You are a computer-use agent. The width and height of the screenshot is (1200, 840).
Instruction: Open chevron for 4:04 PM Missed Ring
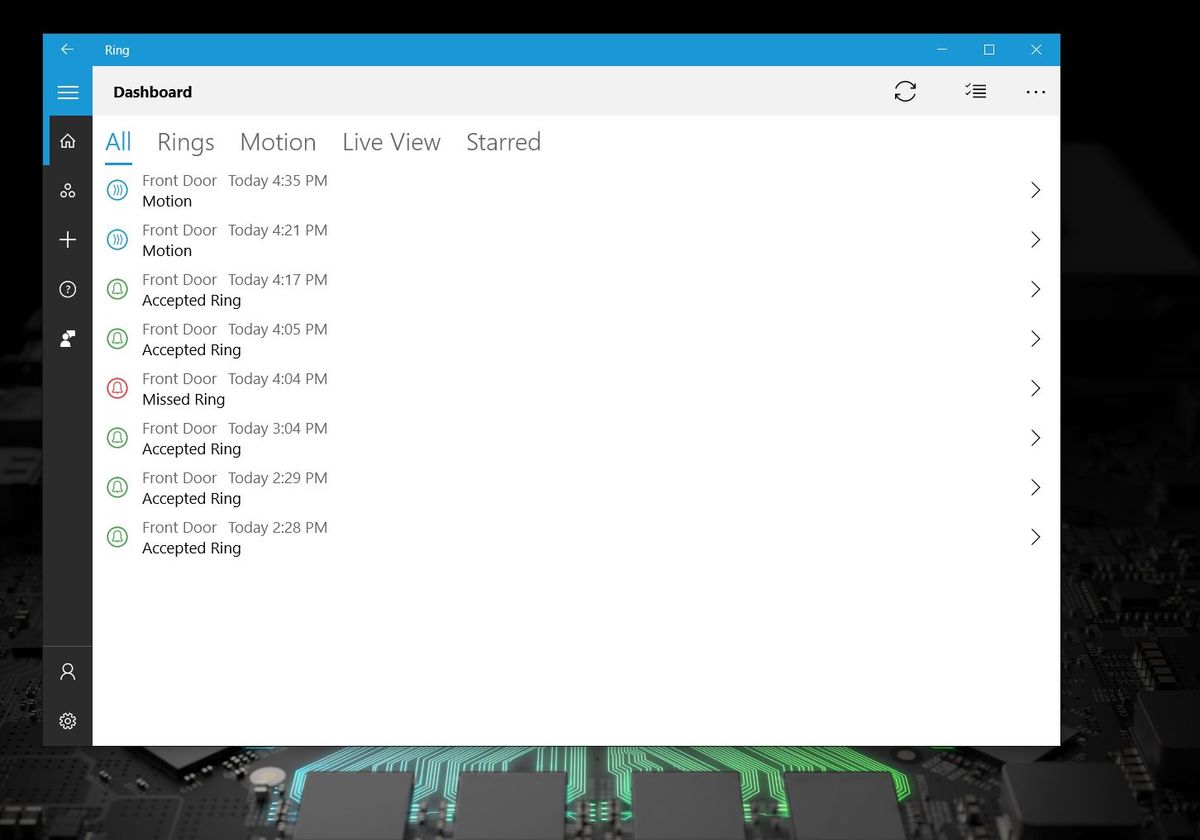pyautogui.click(x=1036, y=388)
